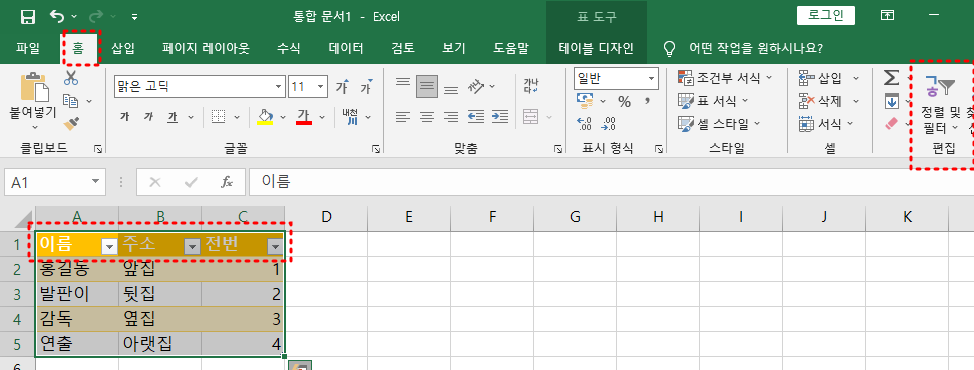Open the 파일 menu tab
This screenshot has width=974, height=370.
(28, 48)
